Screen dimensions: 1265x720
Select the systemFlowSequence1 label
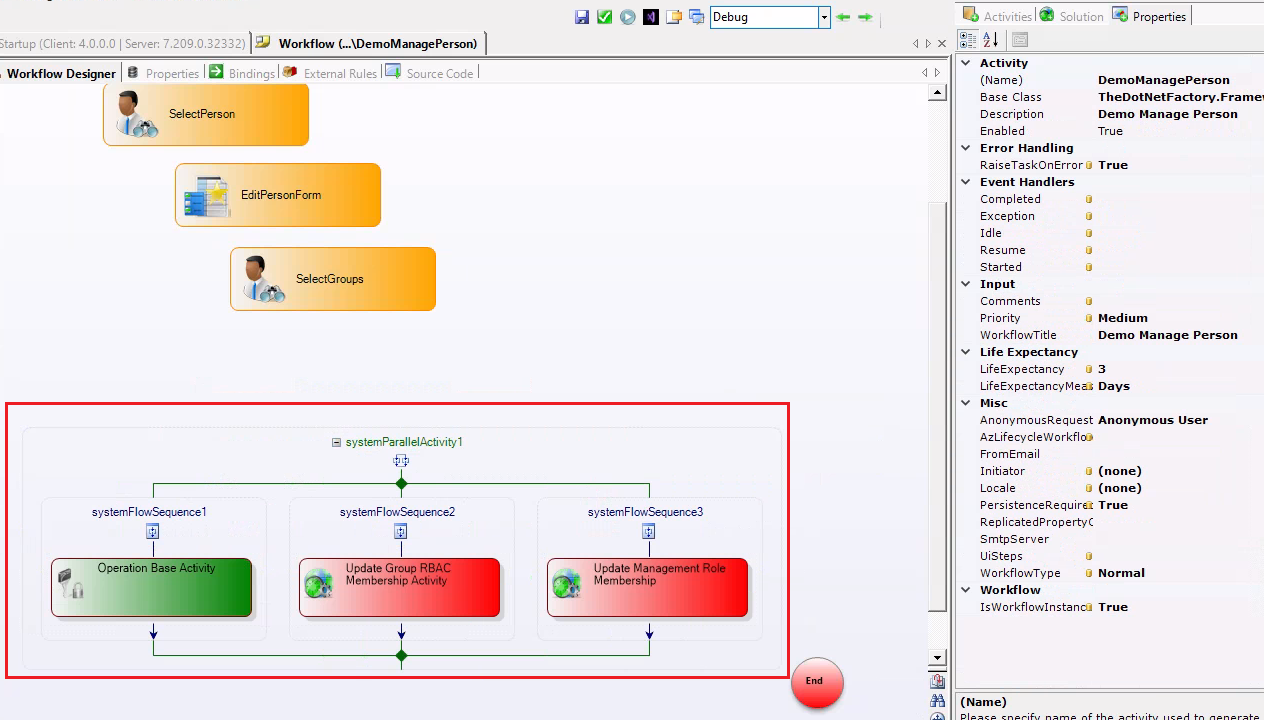point(149,512)
